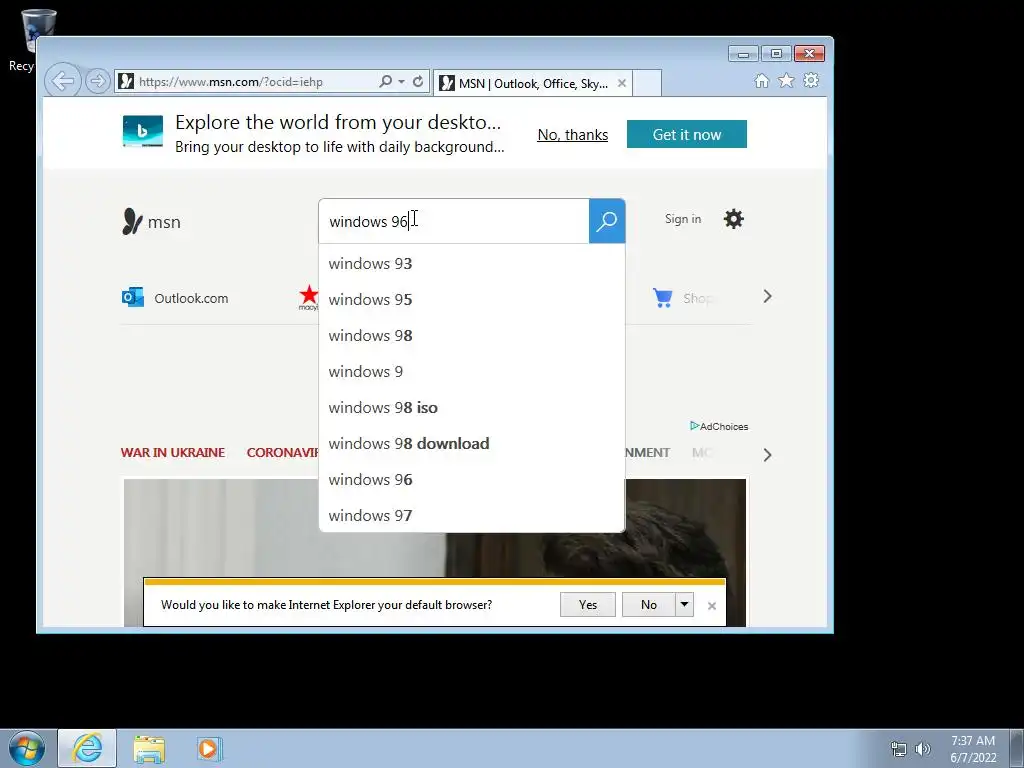Dismiss the default browser notification bar

(x=712, y=606)
